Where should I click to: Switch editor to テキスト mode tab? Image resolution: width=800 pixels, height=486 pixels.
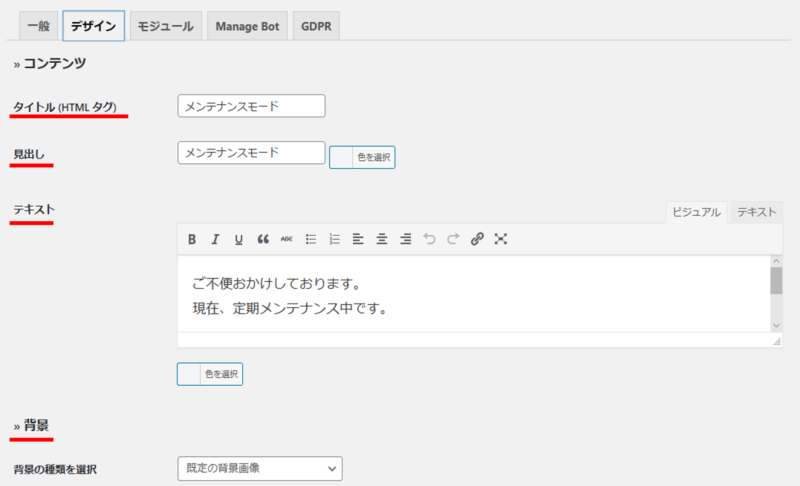click(757, 212)
